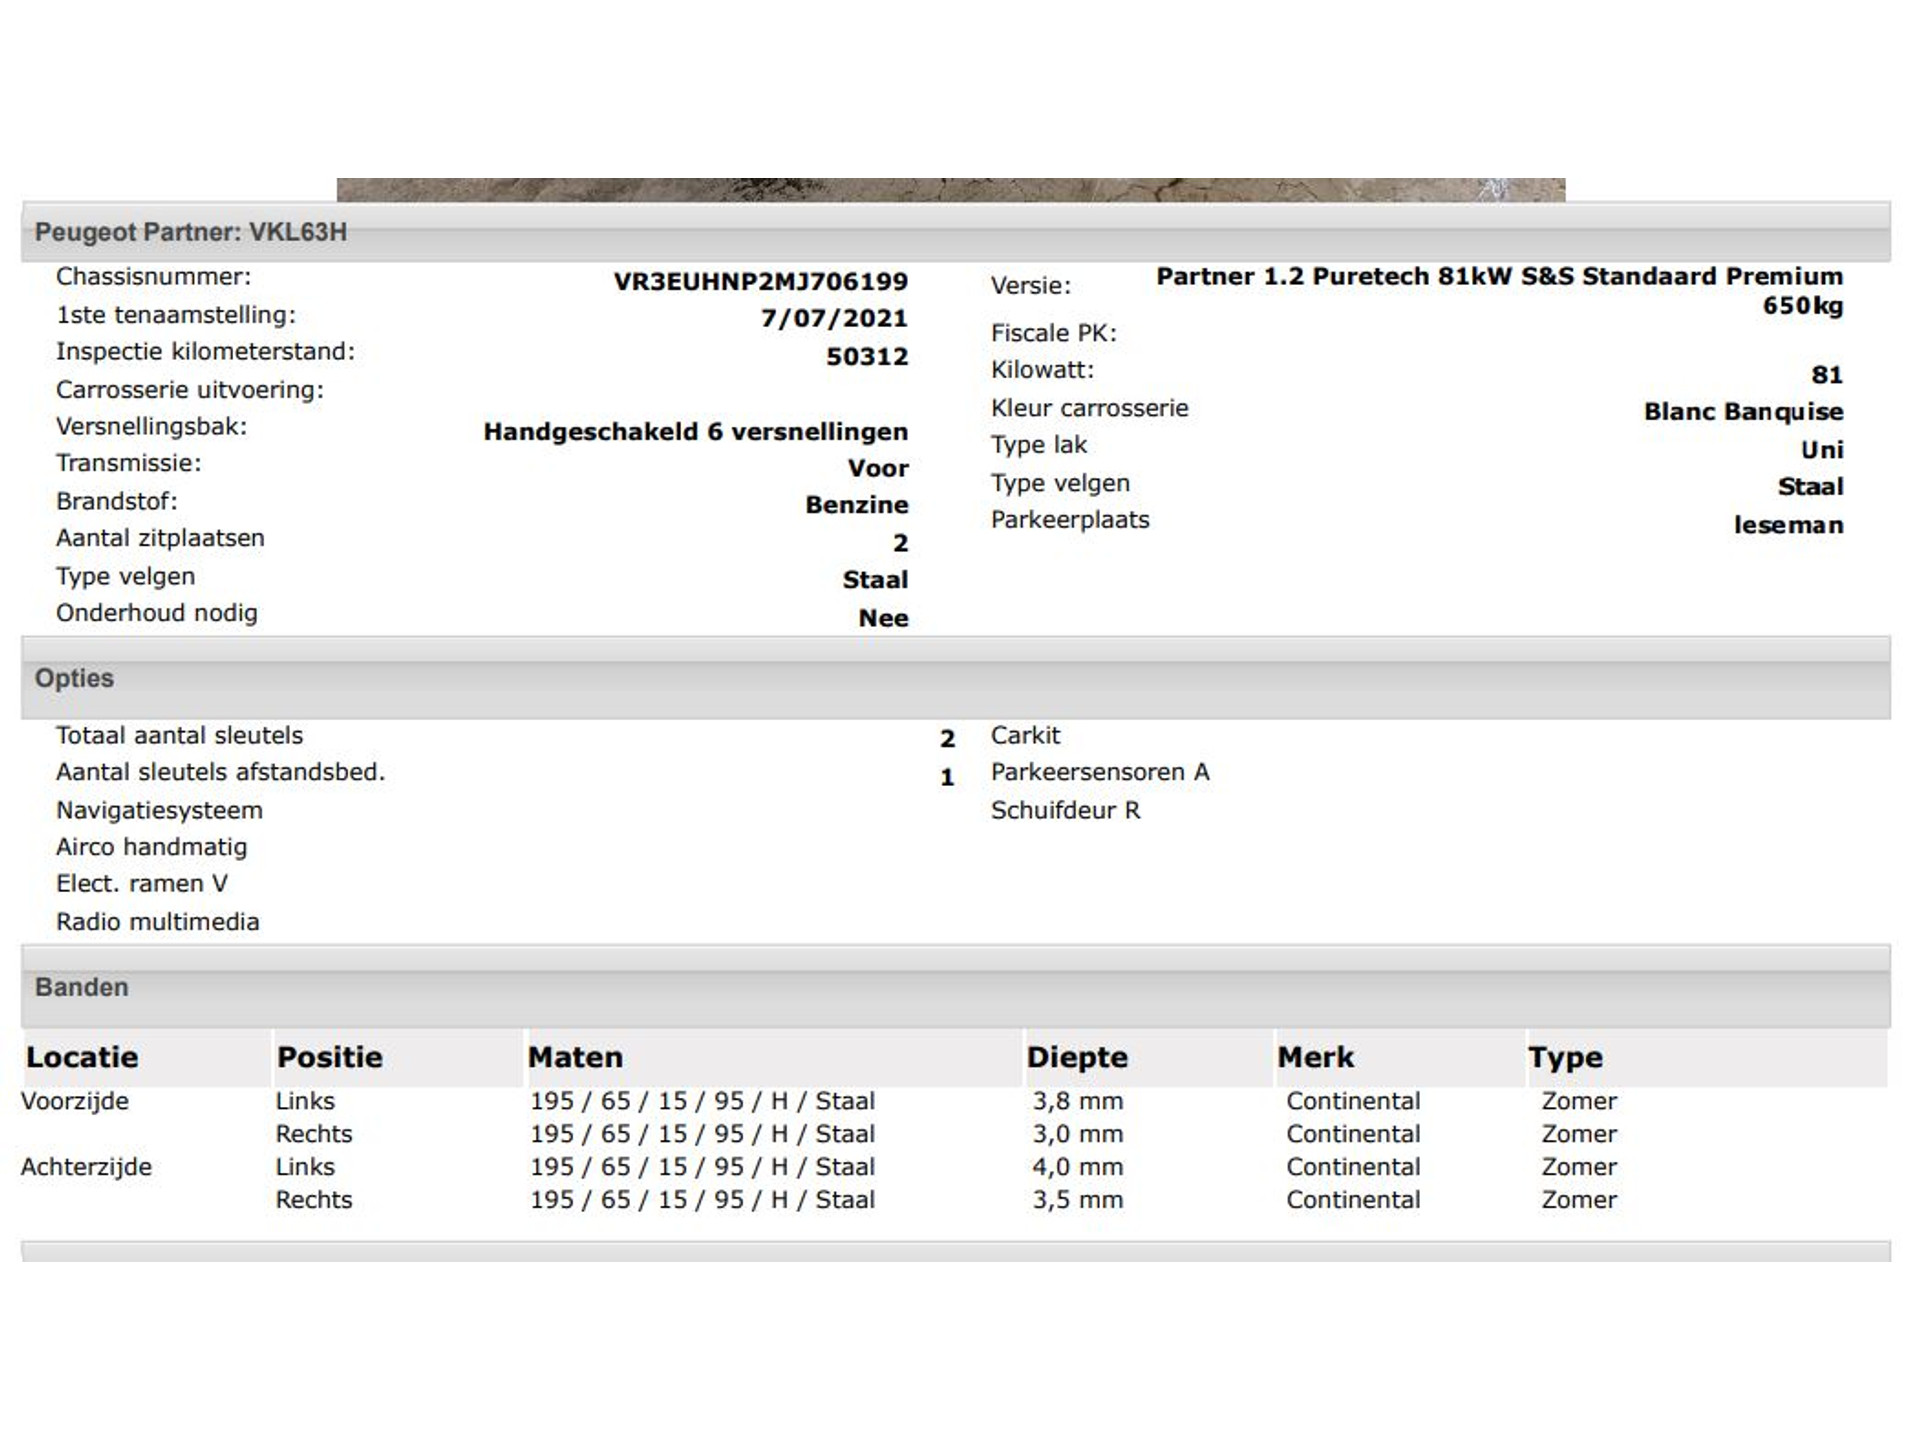Click the 3,8 mm tire depth value

pos(1077,1101)
